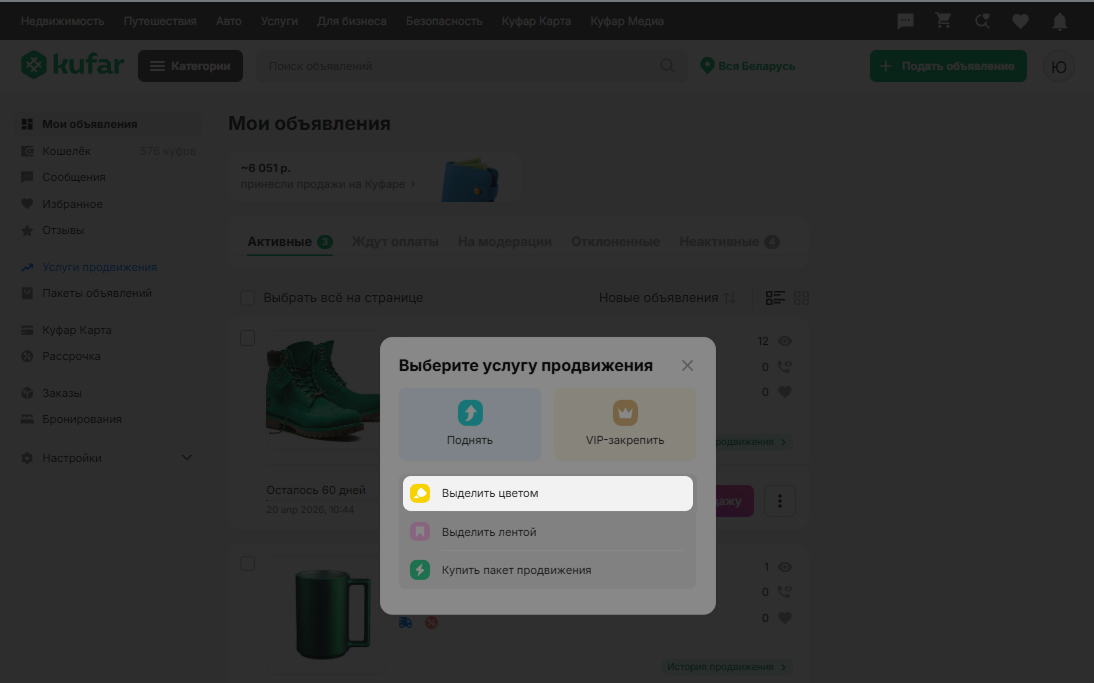Open Услуги top menu link

click(x=279, y=22)
